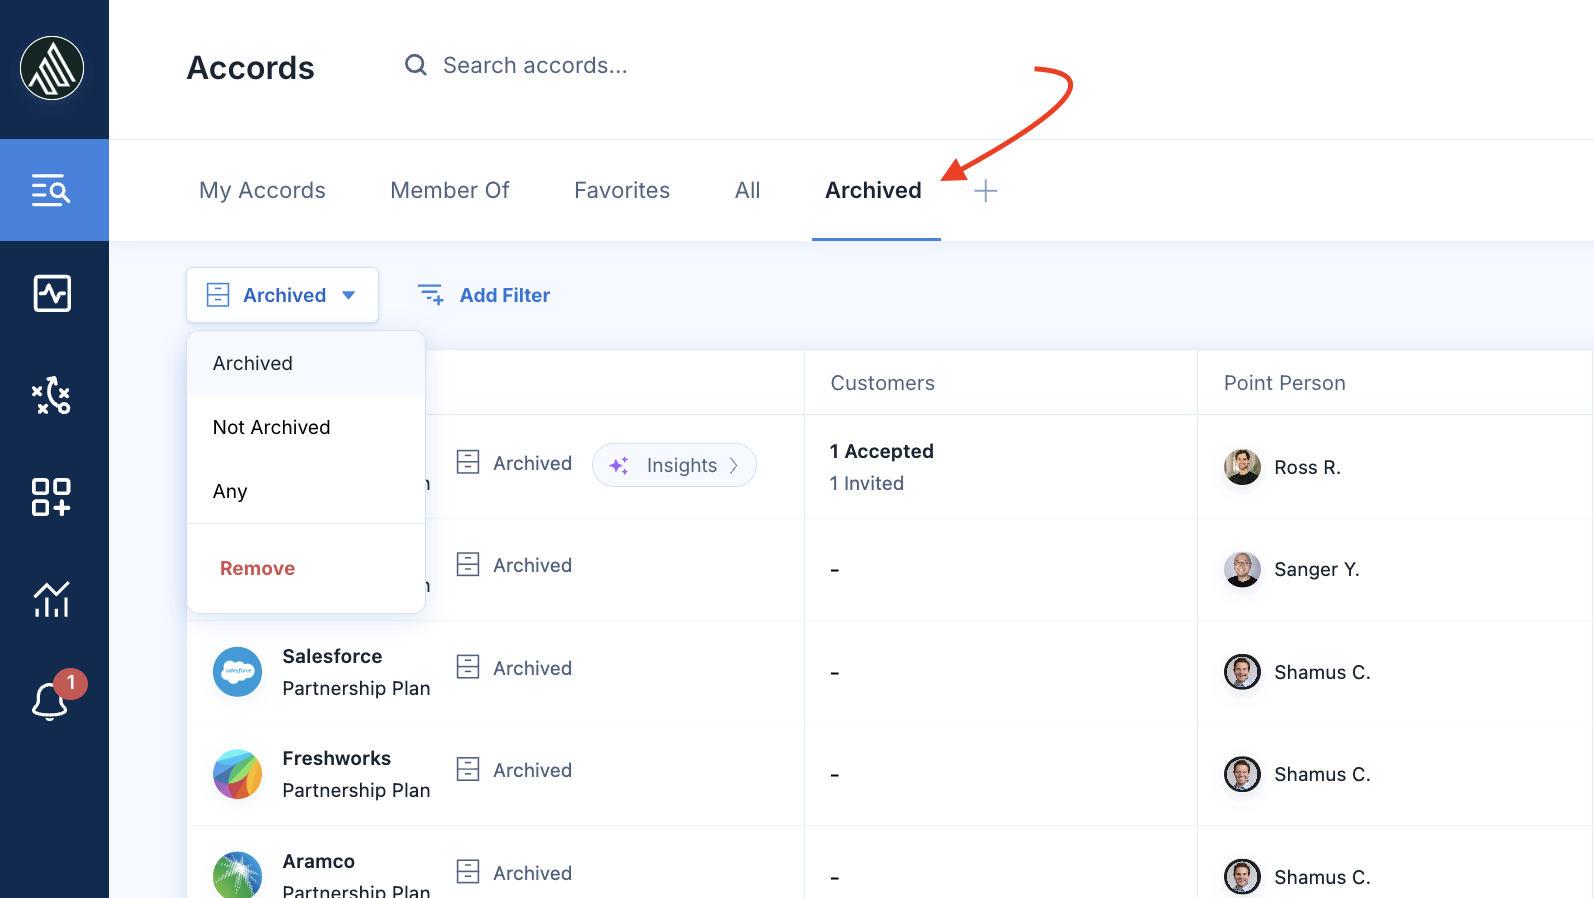Select 'Archived' option in dropdown list
The width and height of the screenshot is (1594, 898).
click(x=253, y=363)
